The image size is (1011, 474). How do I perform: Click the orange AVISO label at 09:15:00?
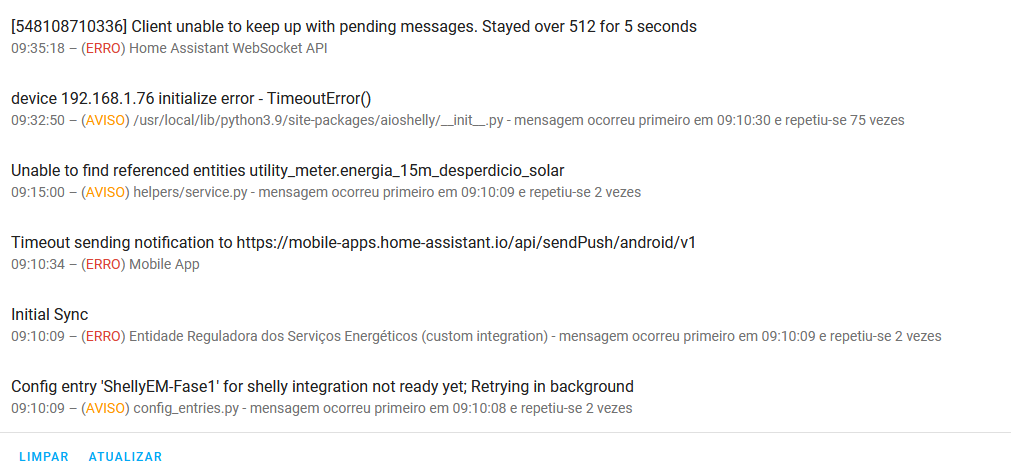tap(105, 192)
